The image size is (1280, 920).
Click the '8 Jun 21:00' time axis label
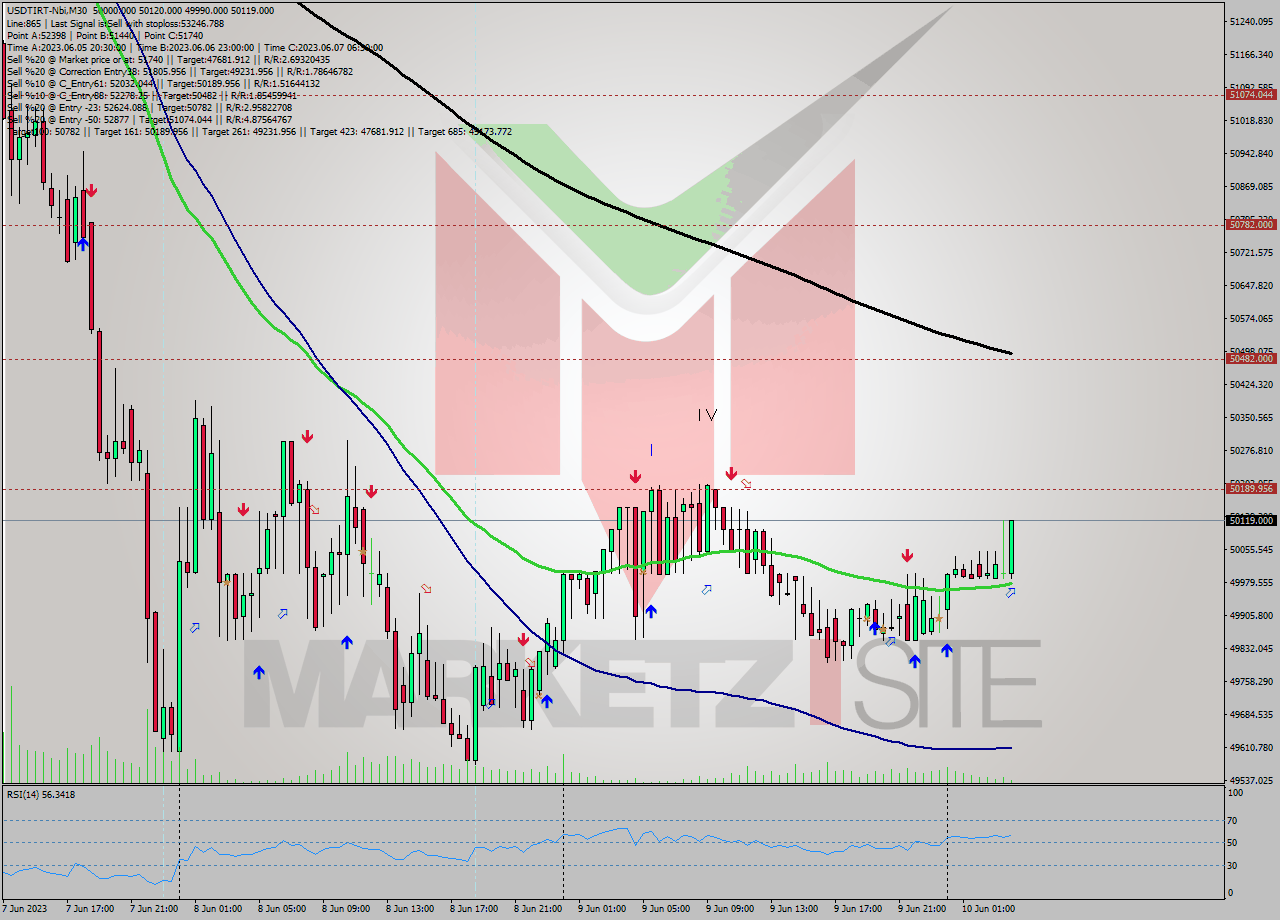(537, 909)
